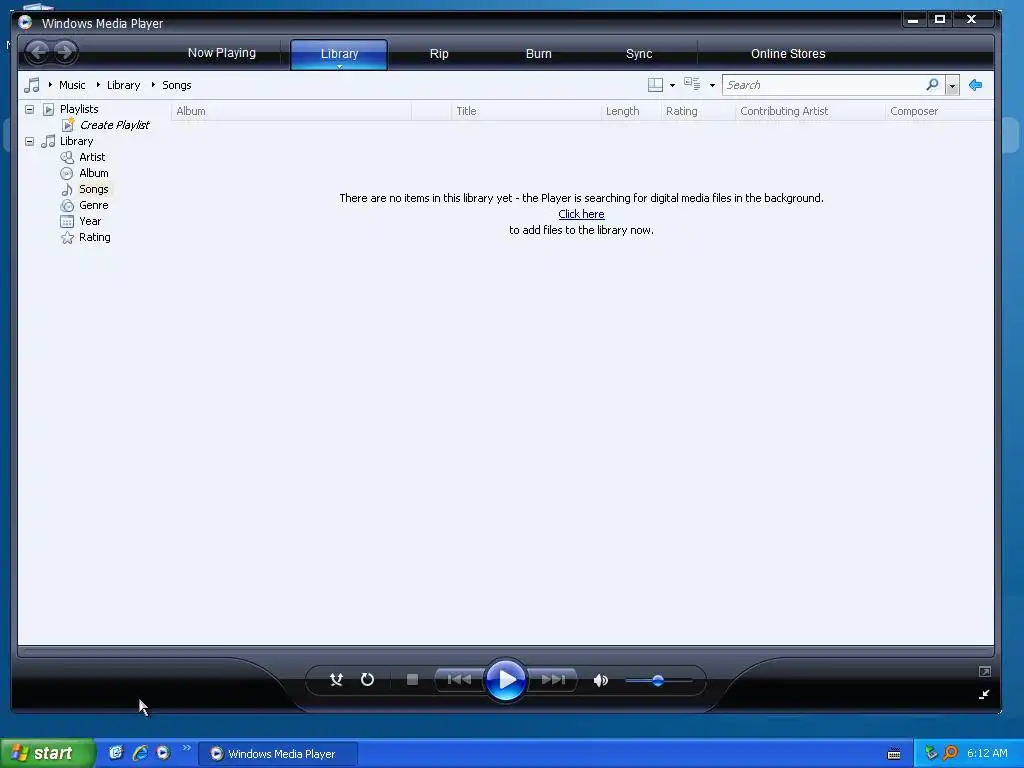
Task: Switch to the Rip tab
Action: point(439,54)
